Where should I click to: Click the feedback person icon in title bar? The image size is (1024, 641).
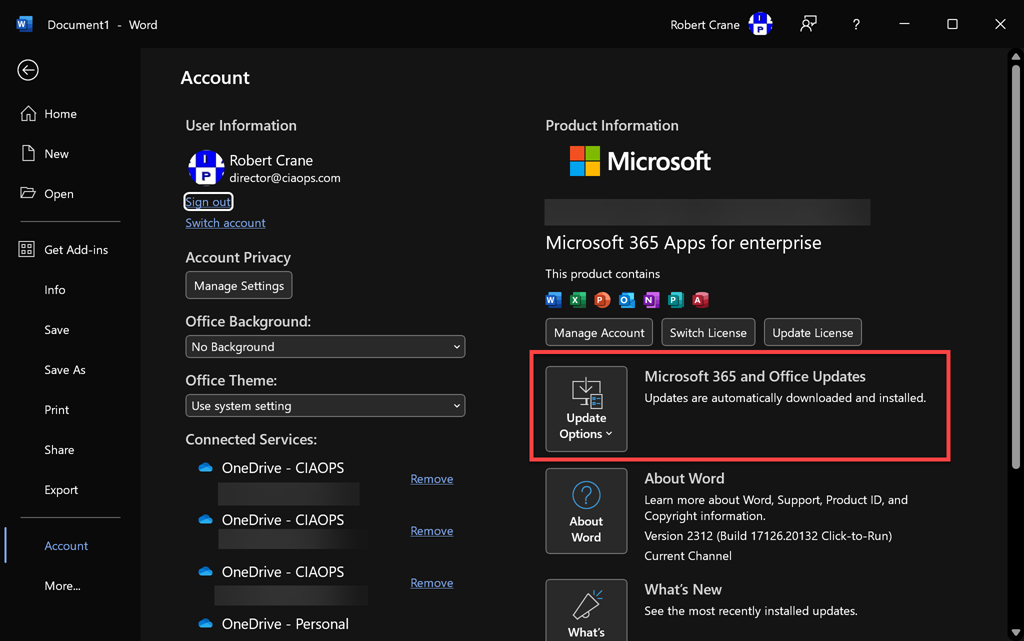(808, 24)
